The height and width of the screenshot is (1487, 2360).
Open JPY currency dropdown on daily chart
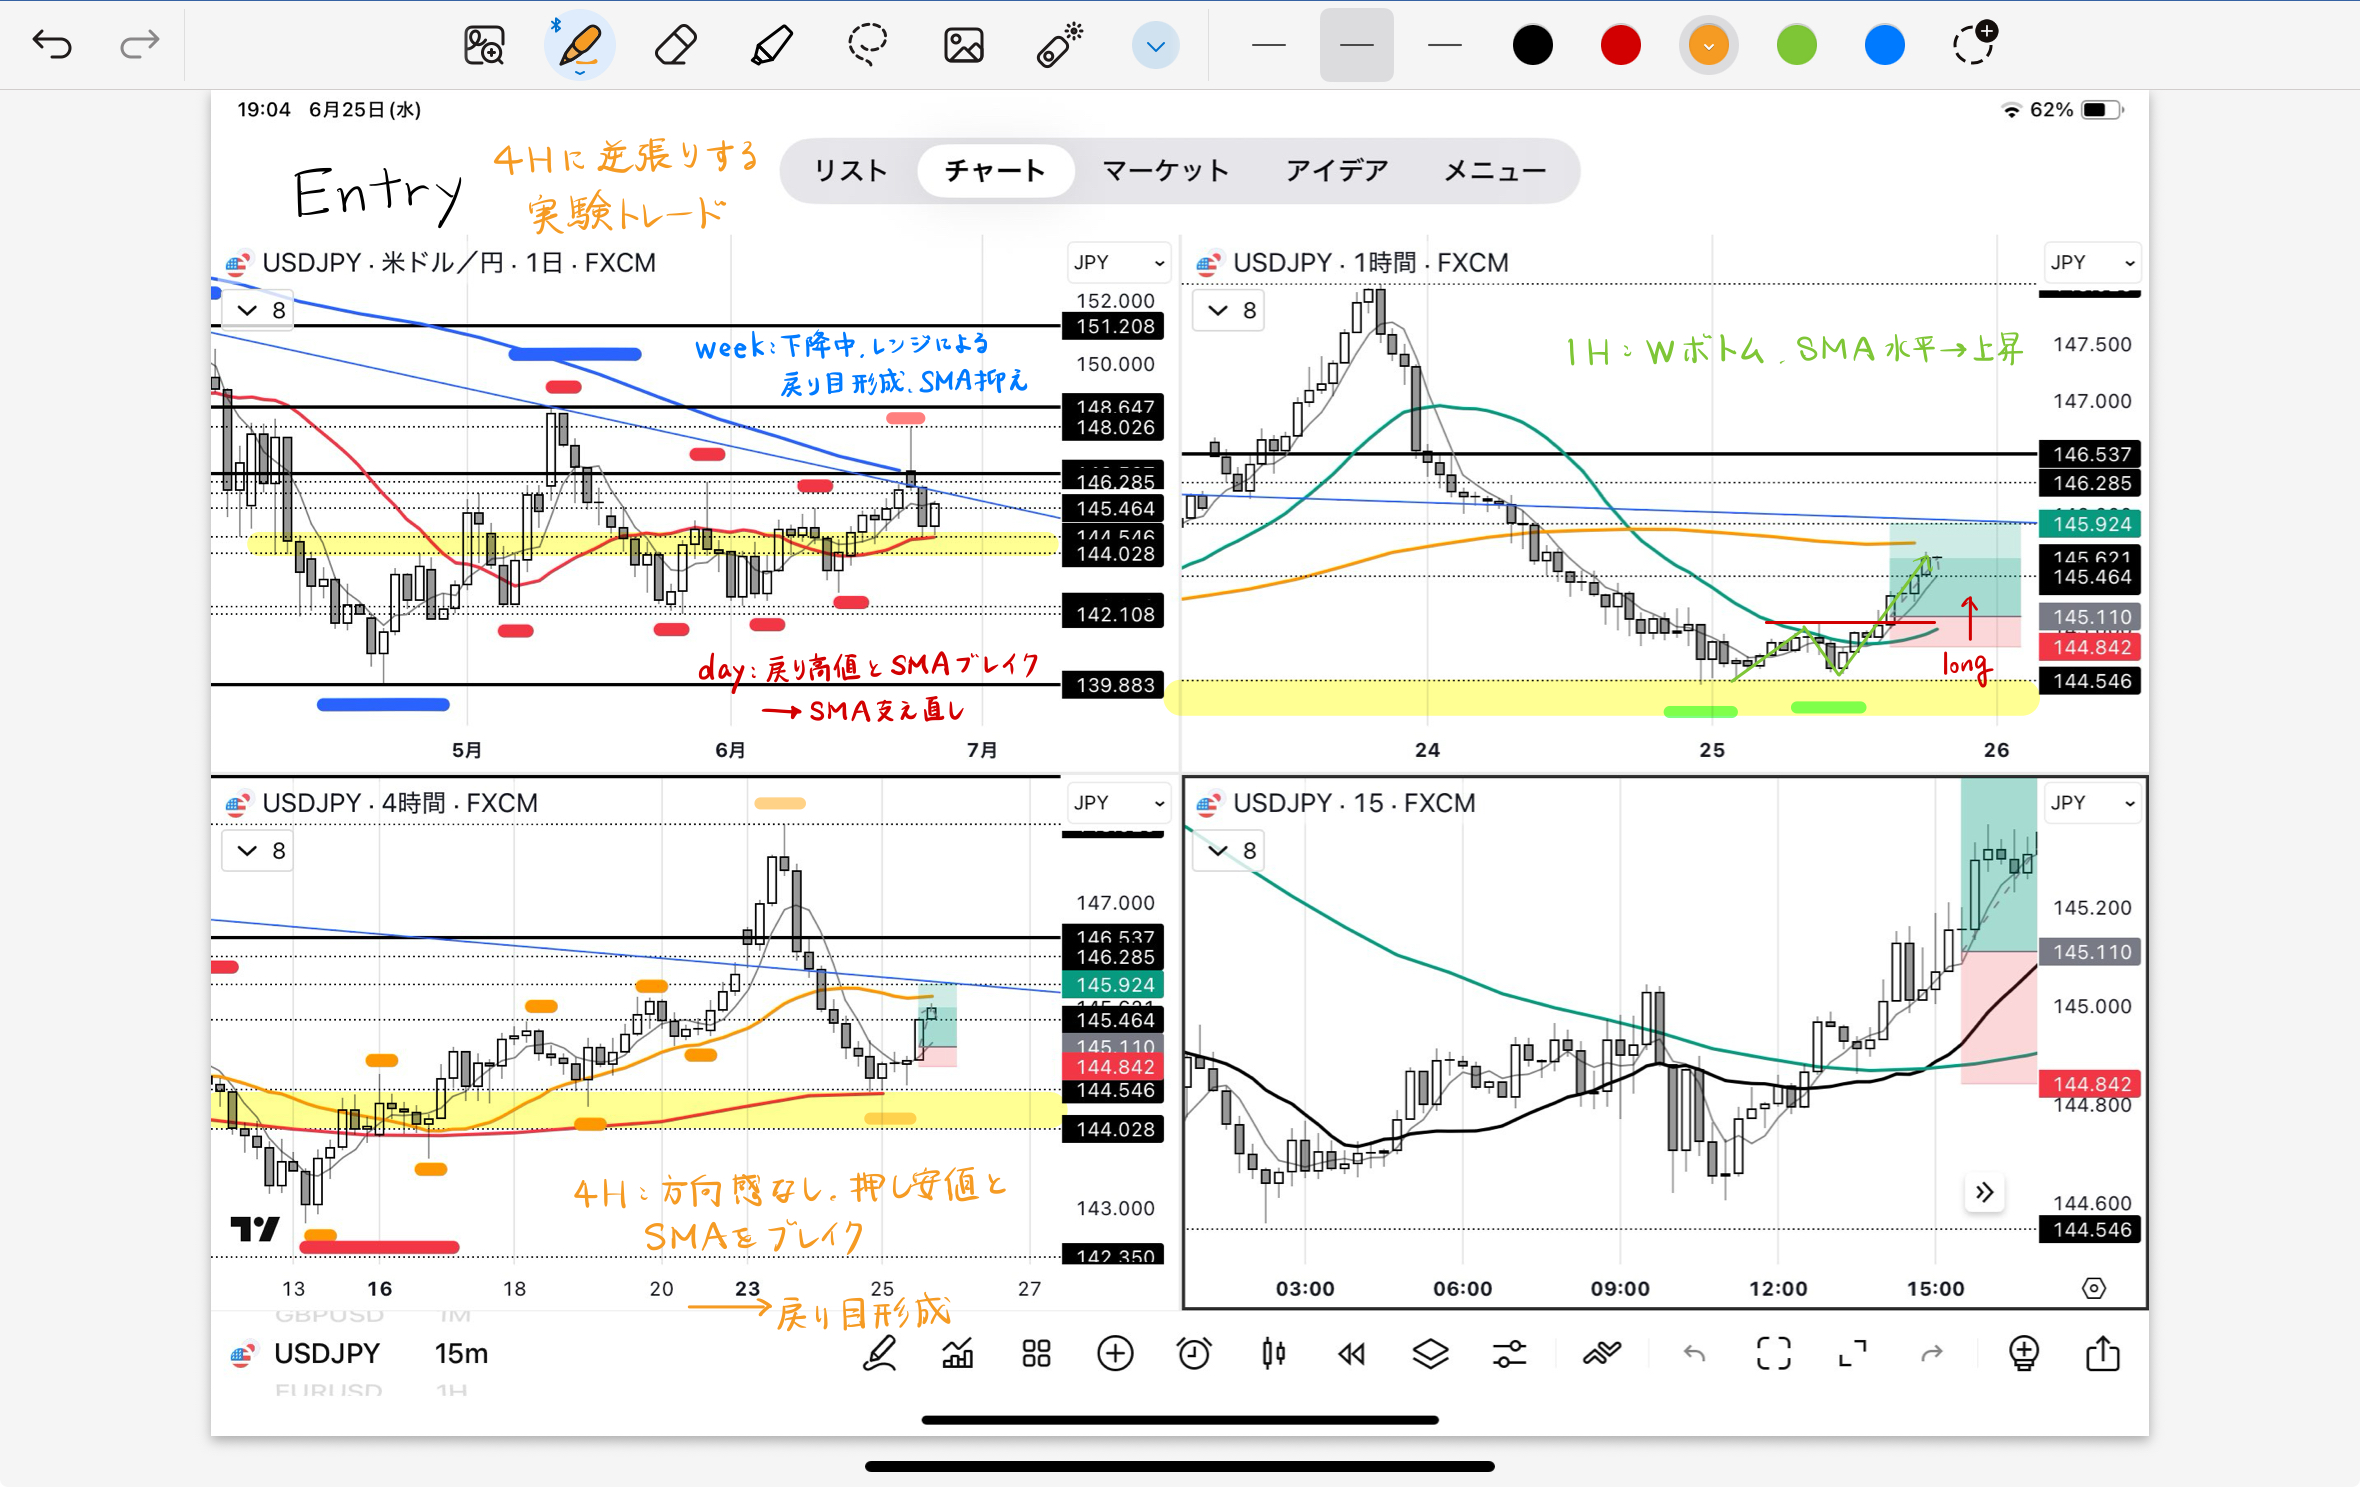coord(1118,263)
